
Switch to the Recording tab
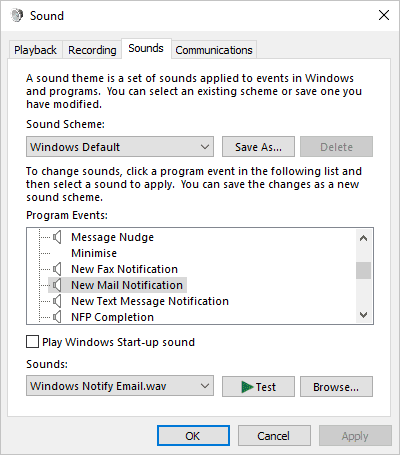point(92,50)
